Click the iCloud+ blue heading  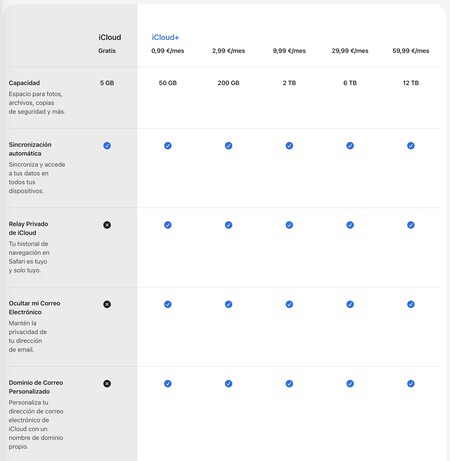pos(165,37)
